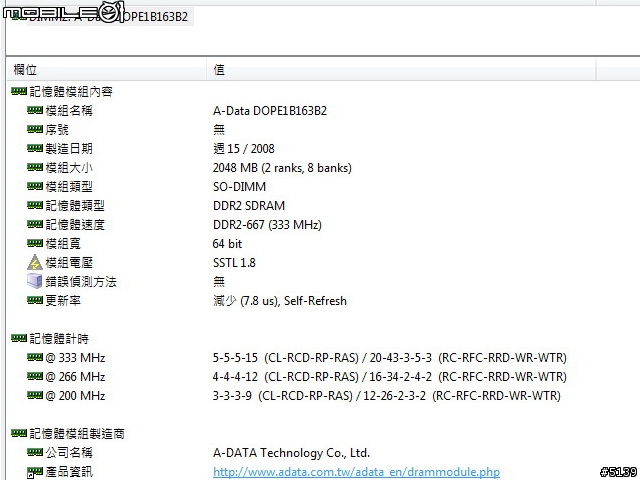The image size is (640, 480).
Task: Sort by the 欄位 column header
Action: [107, 69]
